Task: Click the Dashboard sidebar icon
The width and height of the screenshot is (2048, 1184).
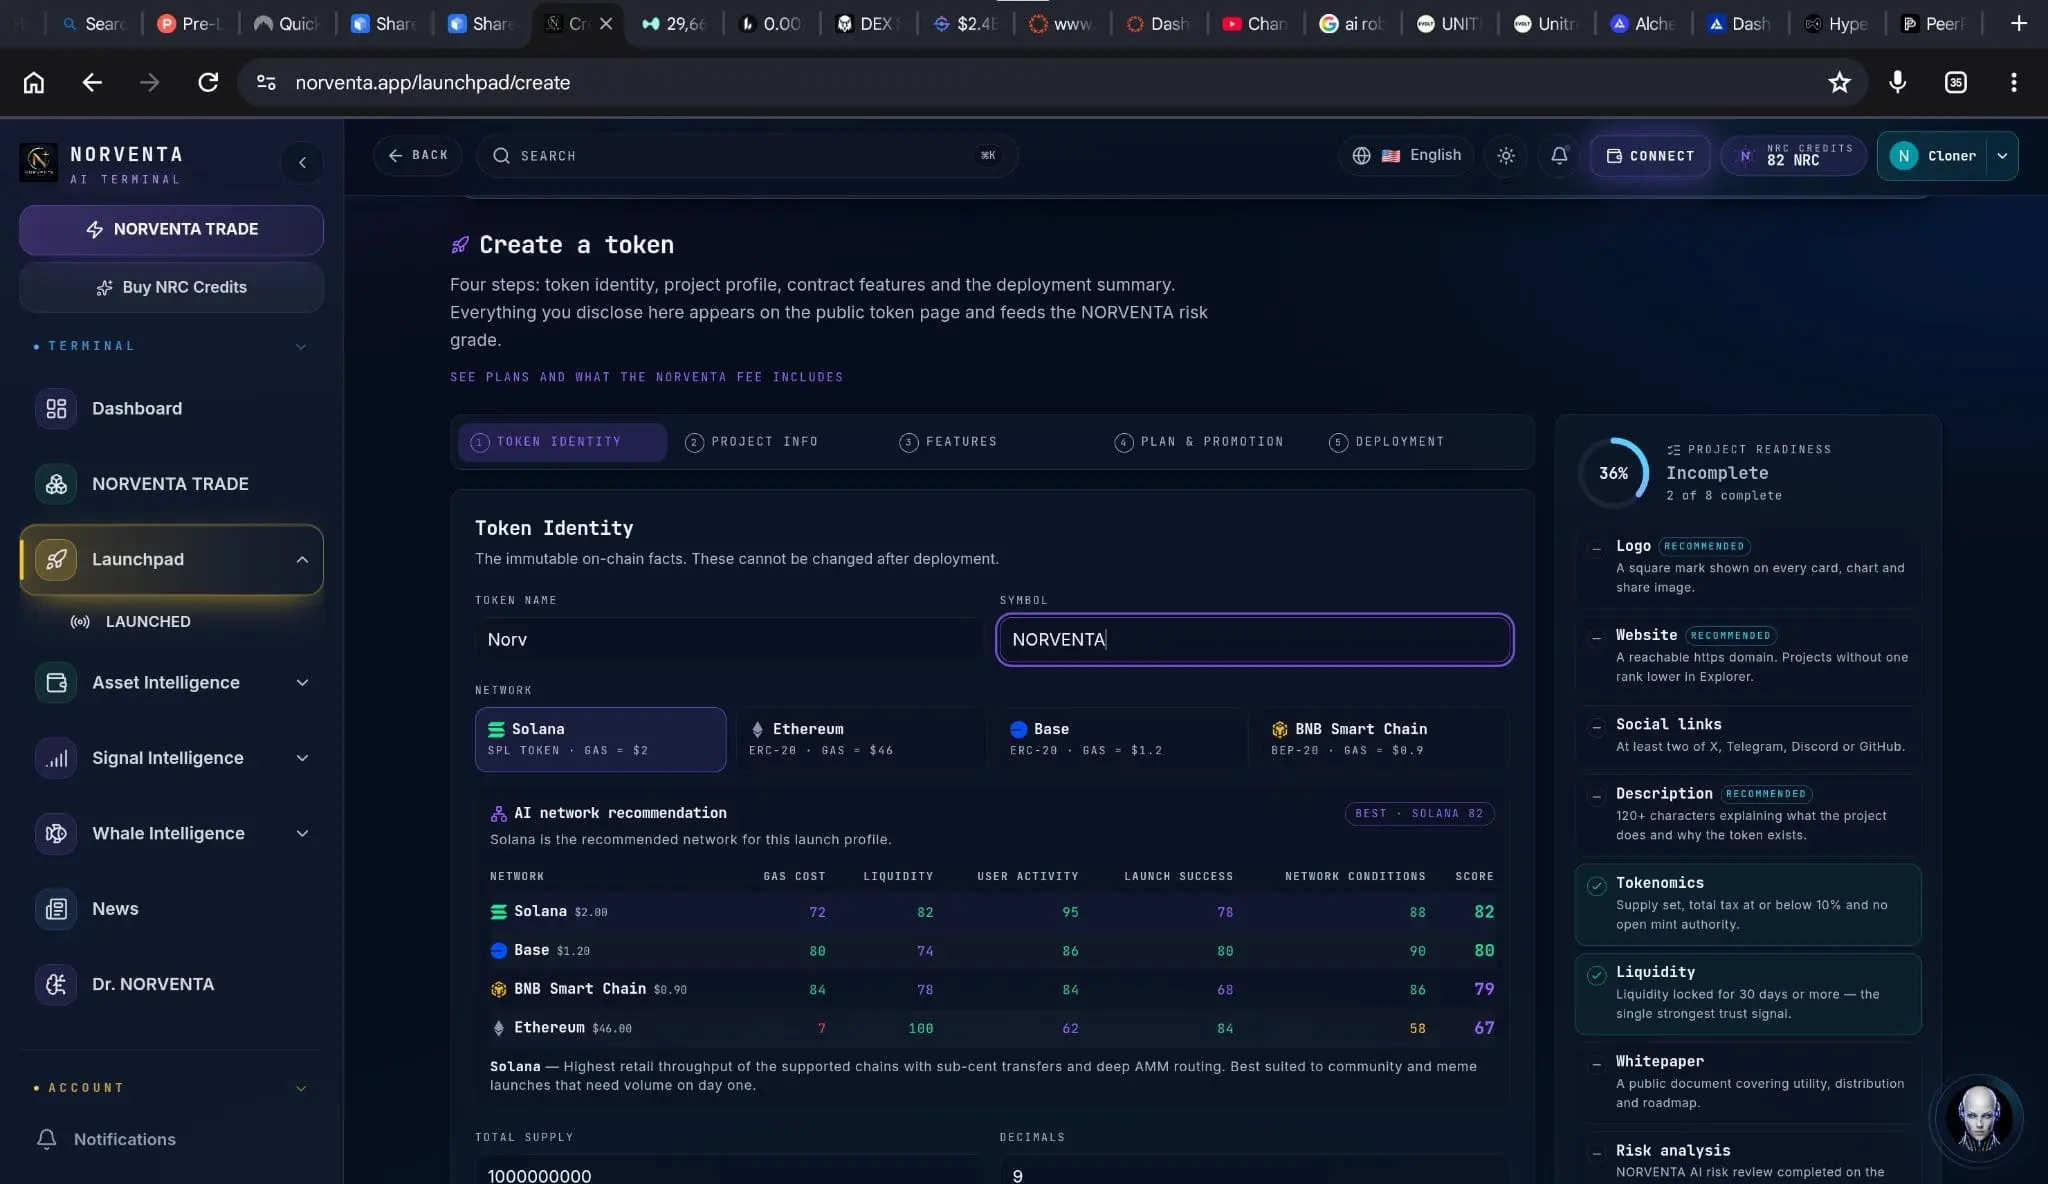Action: (56, 408)
